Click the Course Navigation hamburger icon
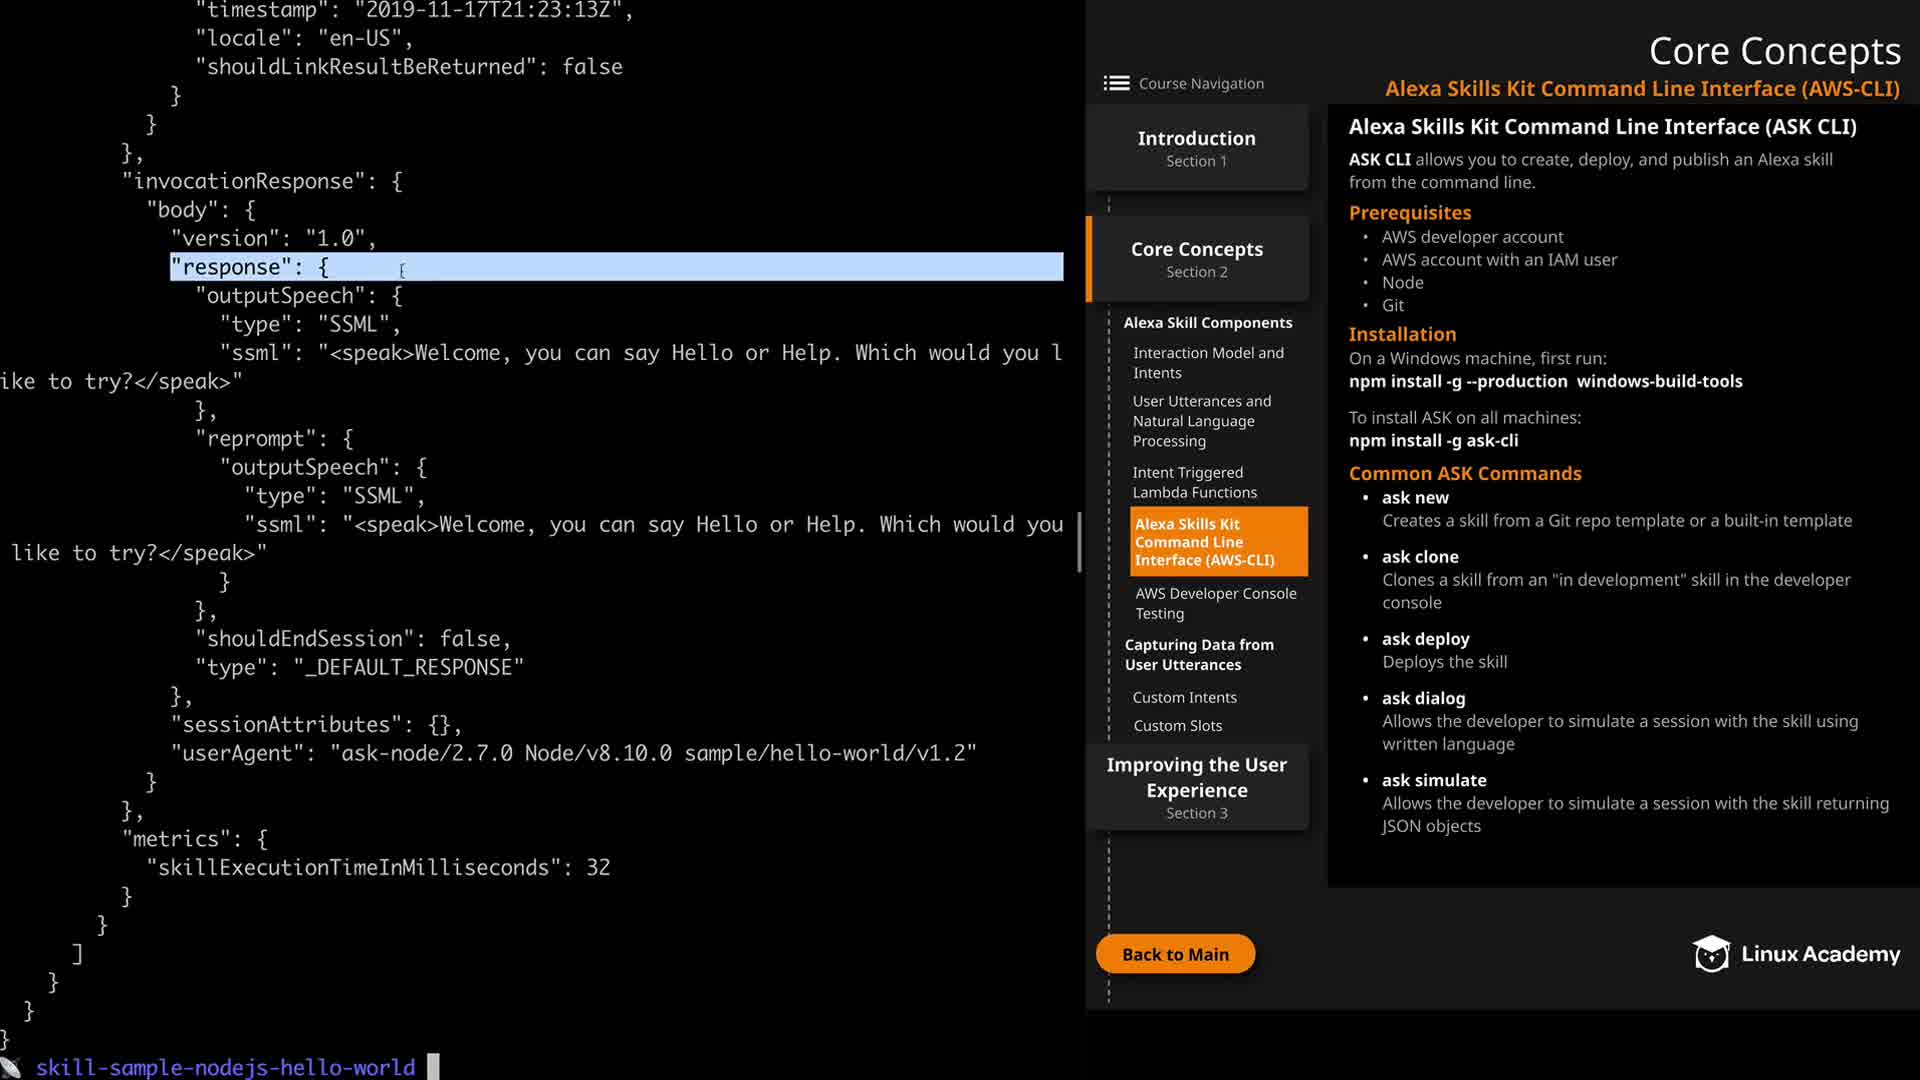Screen dimensions: 1920x1080 point(1116,84)
